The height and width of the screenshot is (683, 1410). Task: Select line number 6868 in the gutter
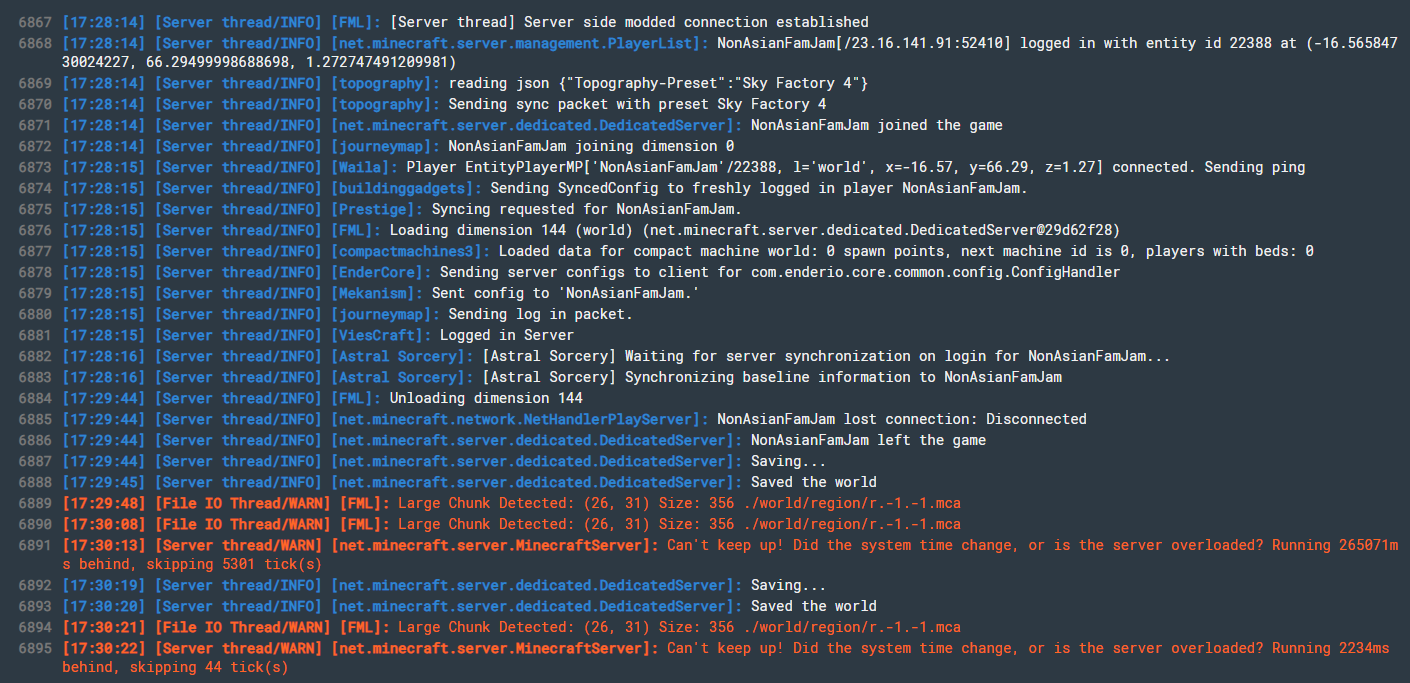35,43
